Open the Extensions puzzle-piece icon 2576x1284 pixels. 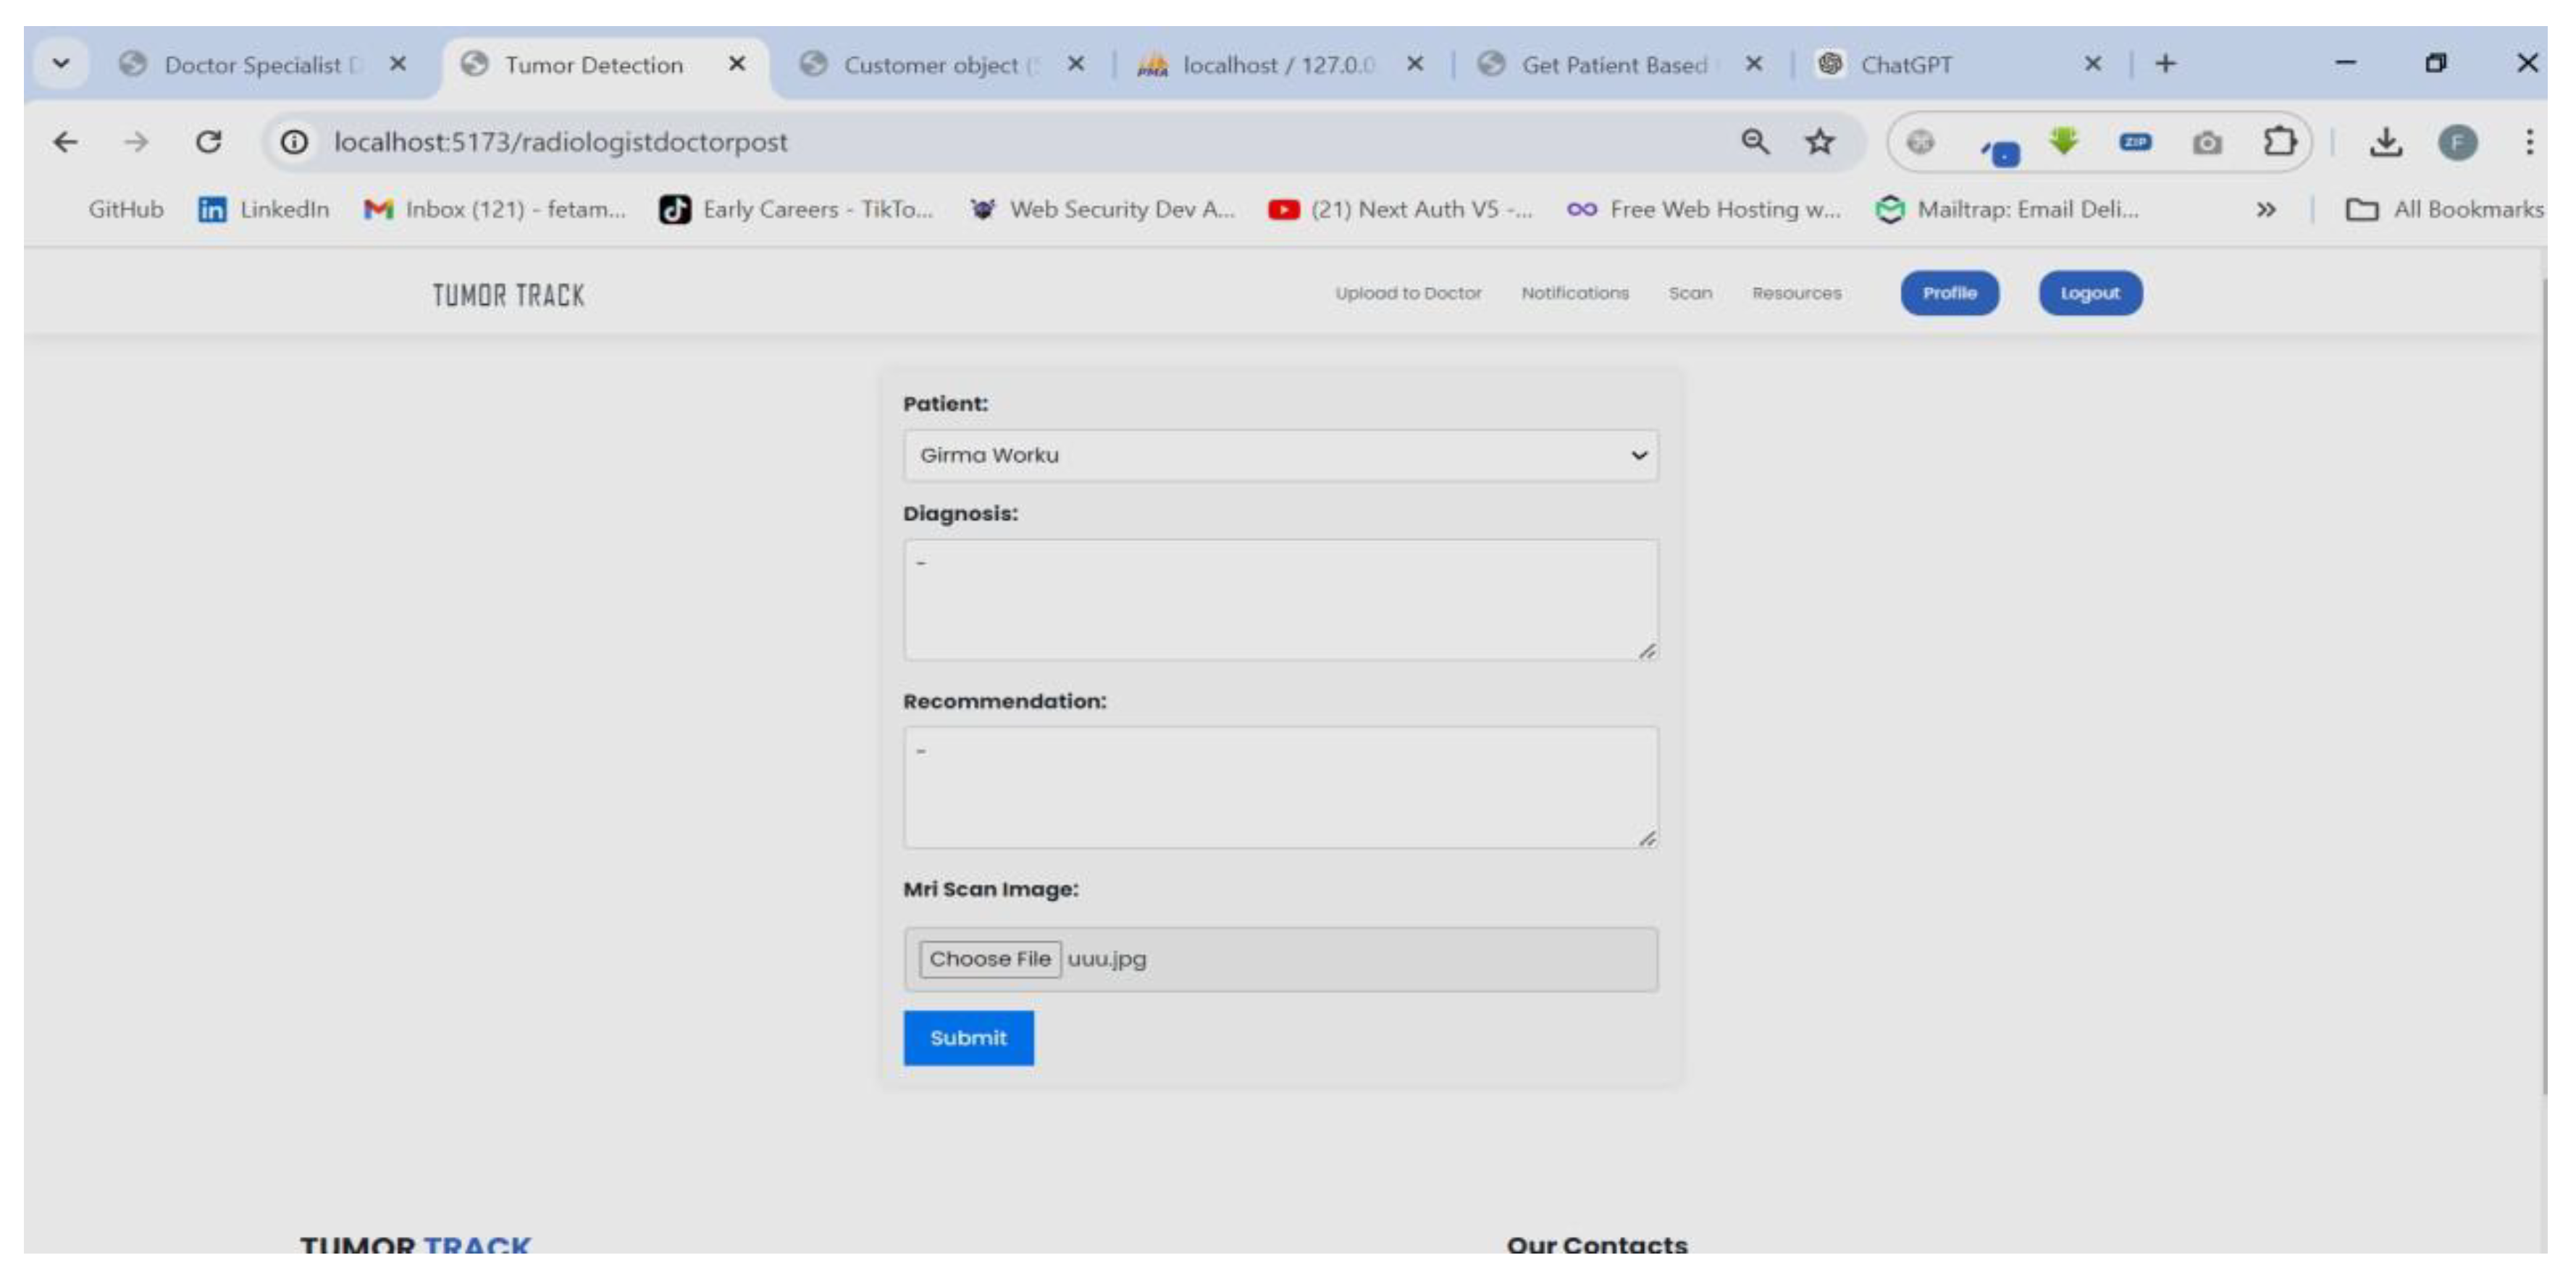[2281, 141]
